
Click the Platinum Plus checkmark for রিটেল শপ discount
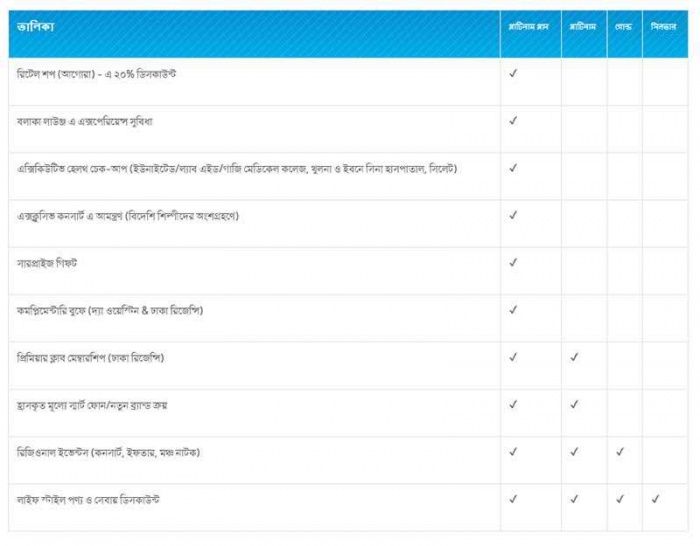[x=513, y=73]
